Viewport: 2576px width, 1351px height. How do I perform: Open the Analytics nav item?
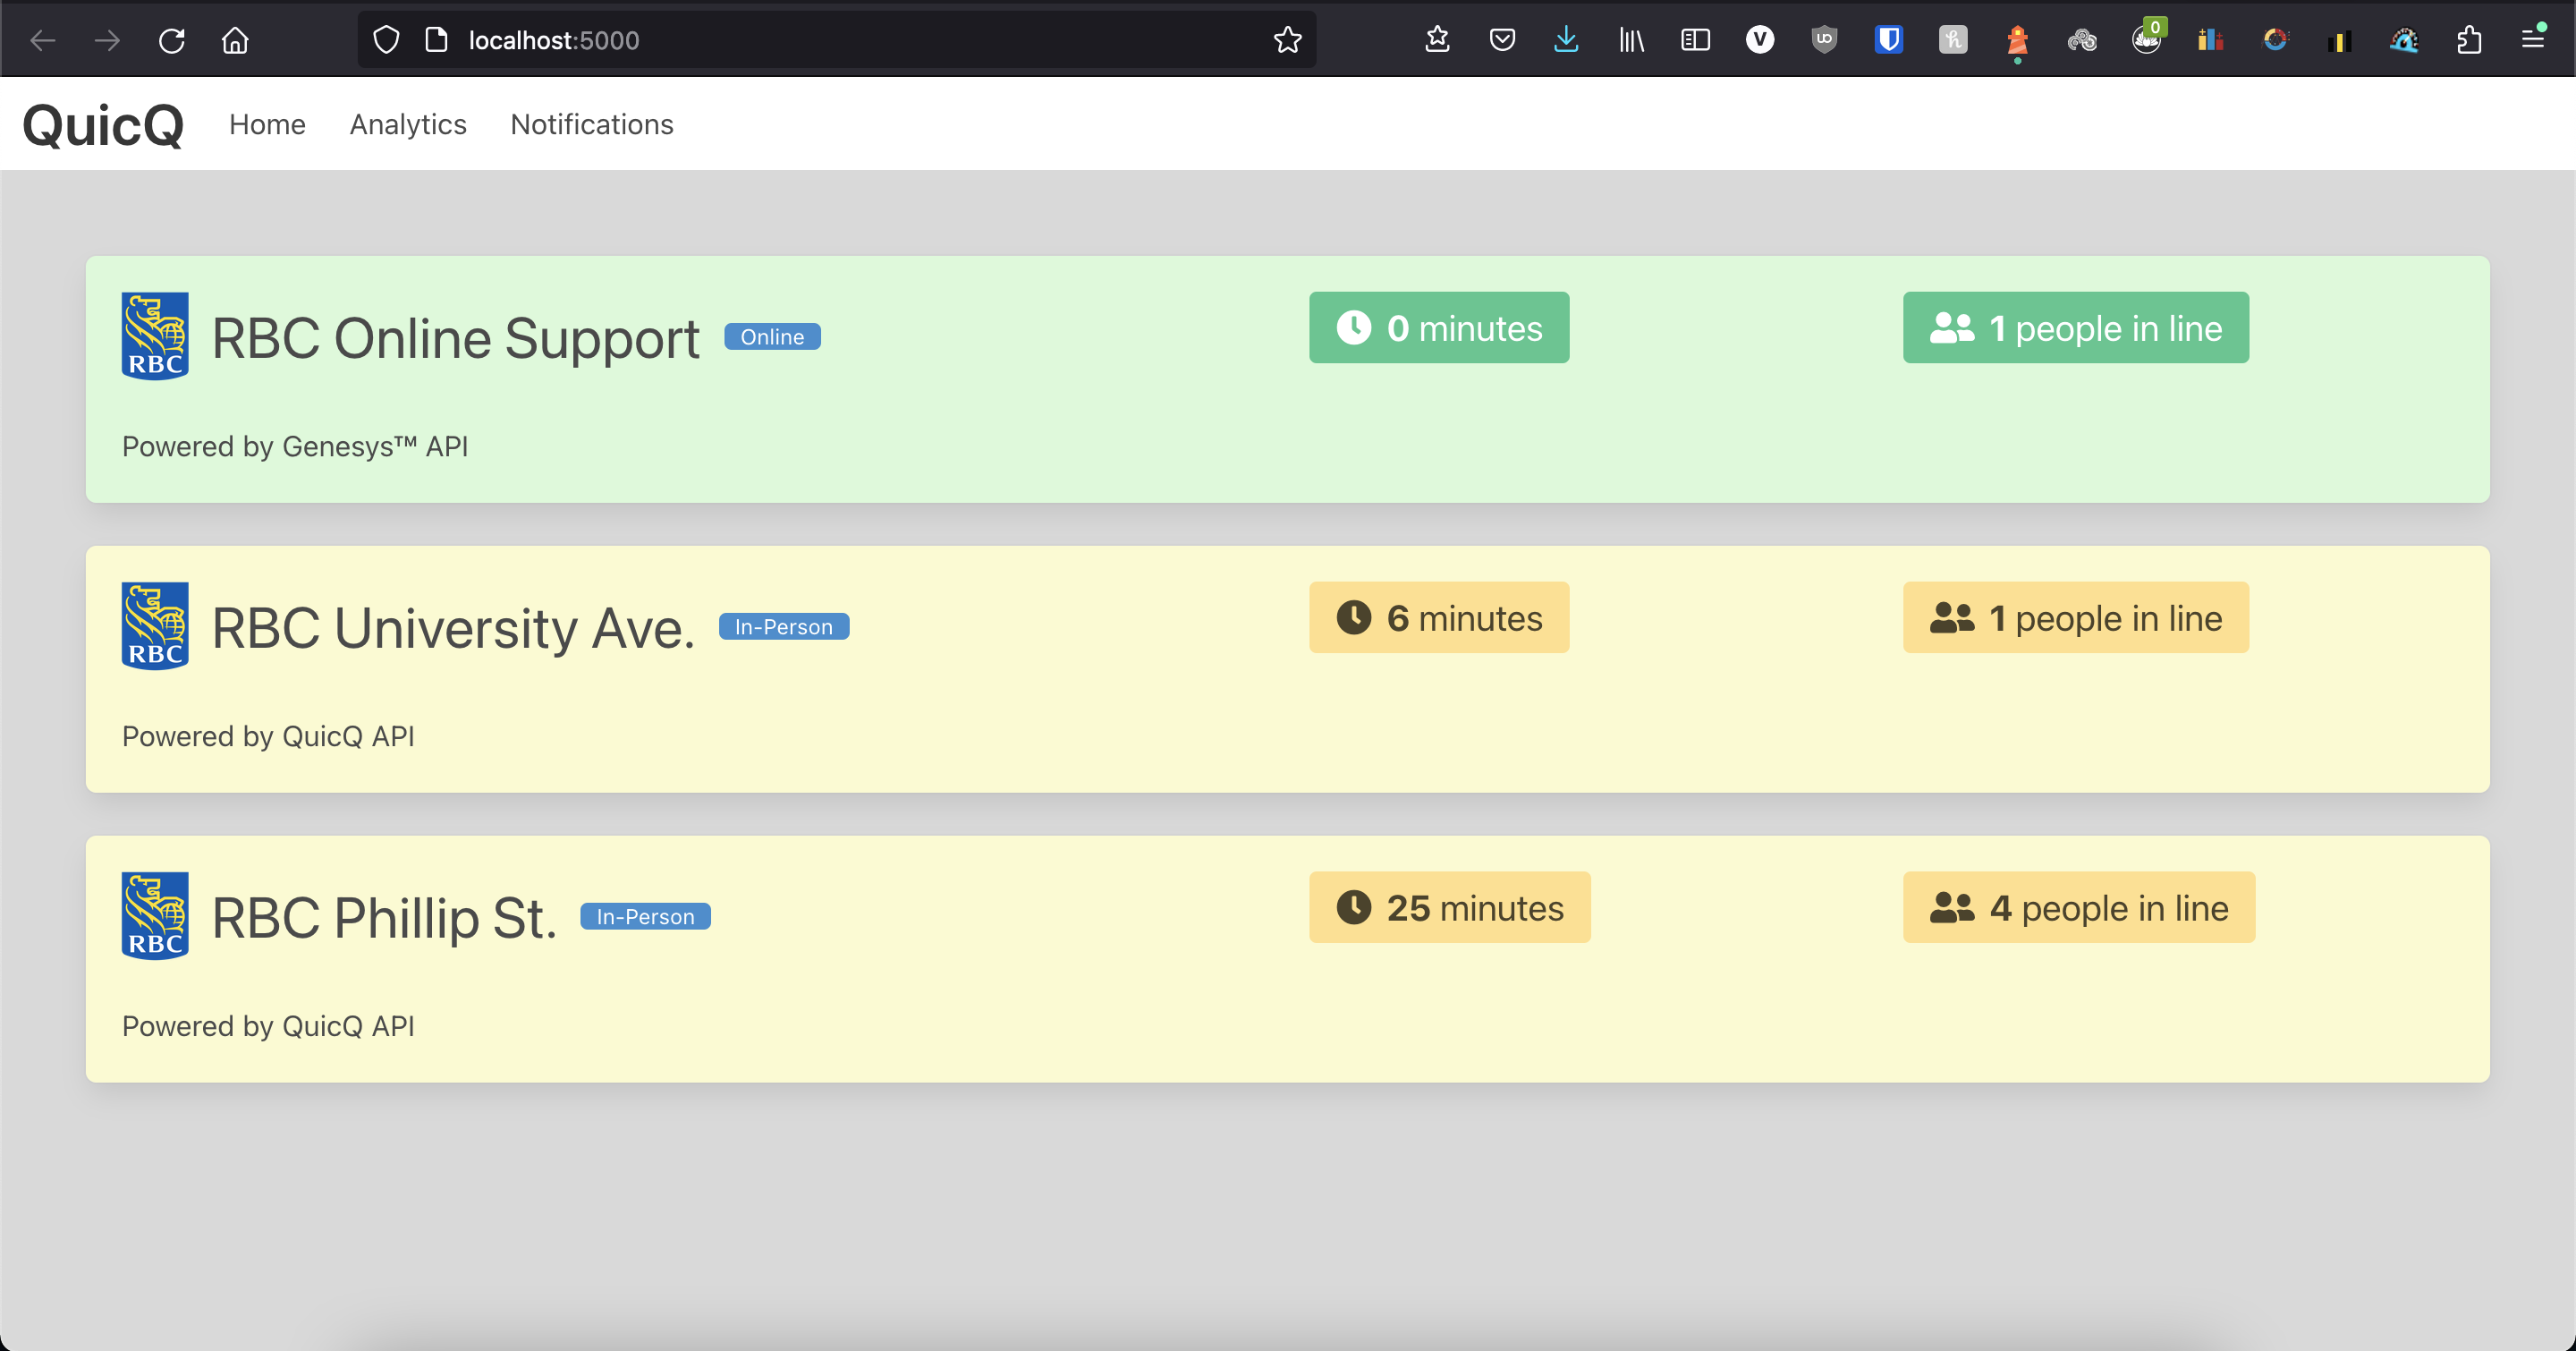click(x=408, y=124)
